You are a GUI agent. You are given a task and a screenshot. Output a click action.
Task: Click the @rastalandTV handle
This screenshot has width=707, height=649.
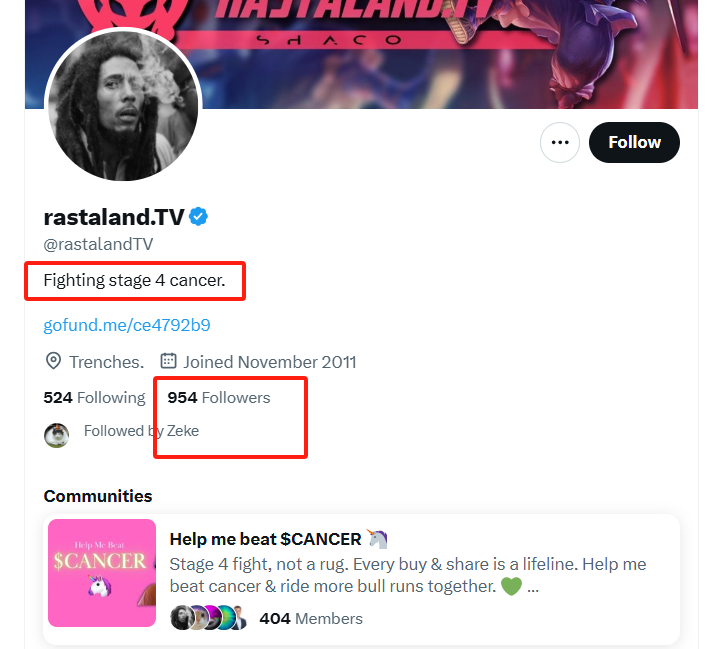98,244
